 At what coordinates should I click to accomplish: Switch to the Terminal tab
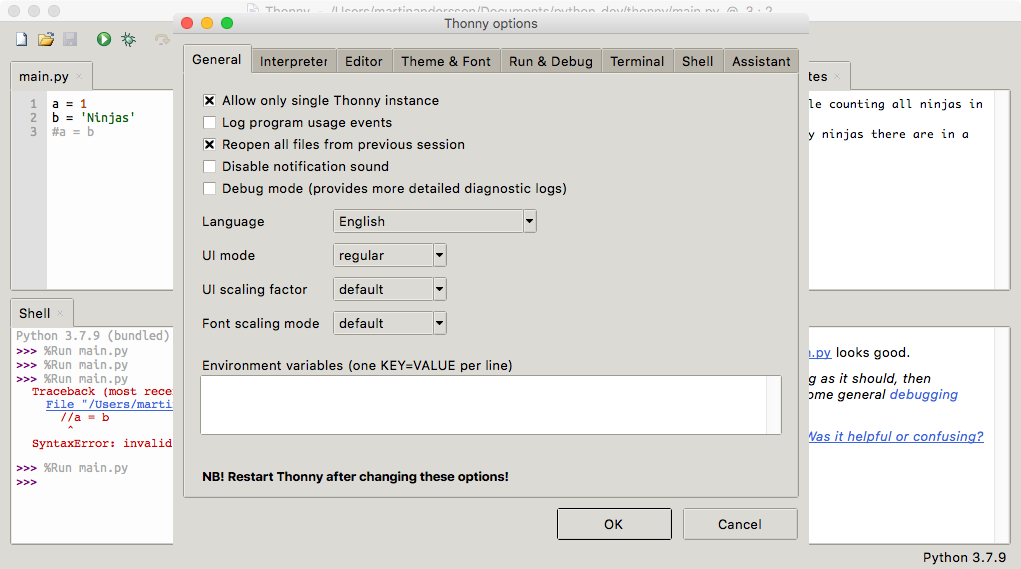coord(637,61)
